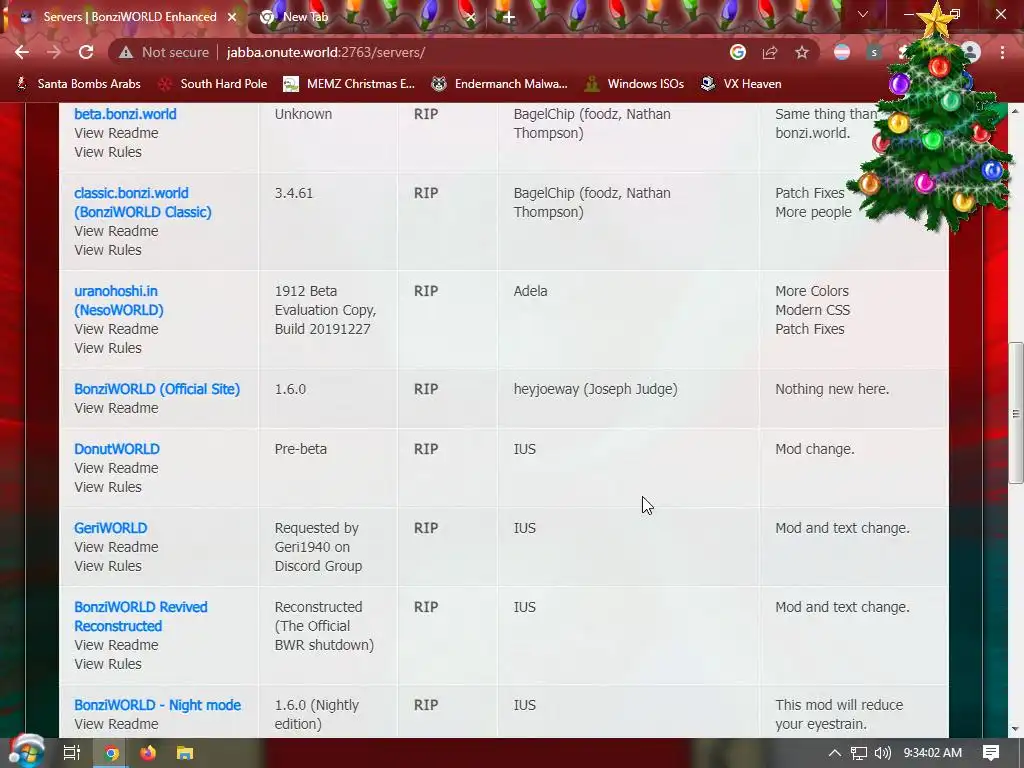Open the GeriWORLD server link
Screen dimensions: 1024x768
pyautogui.click(x=110, y=528)
